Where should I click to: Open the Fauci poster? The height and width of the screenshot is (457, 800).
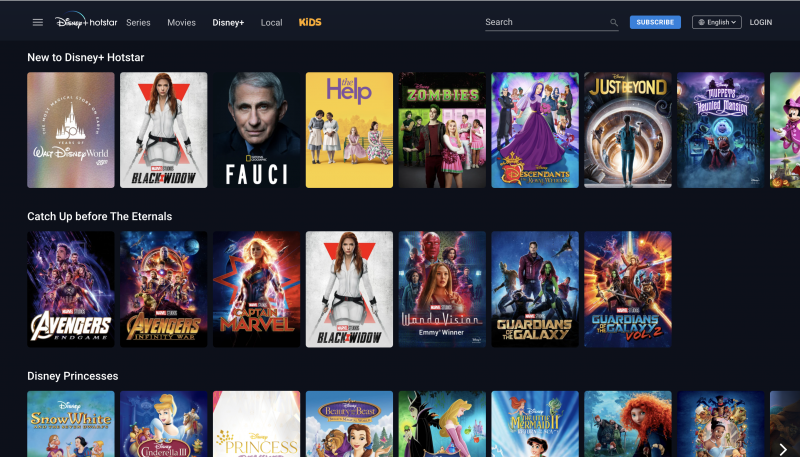coord(257,130)
